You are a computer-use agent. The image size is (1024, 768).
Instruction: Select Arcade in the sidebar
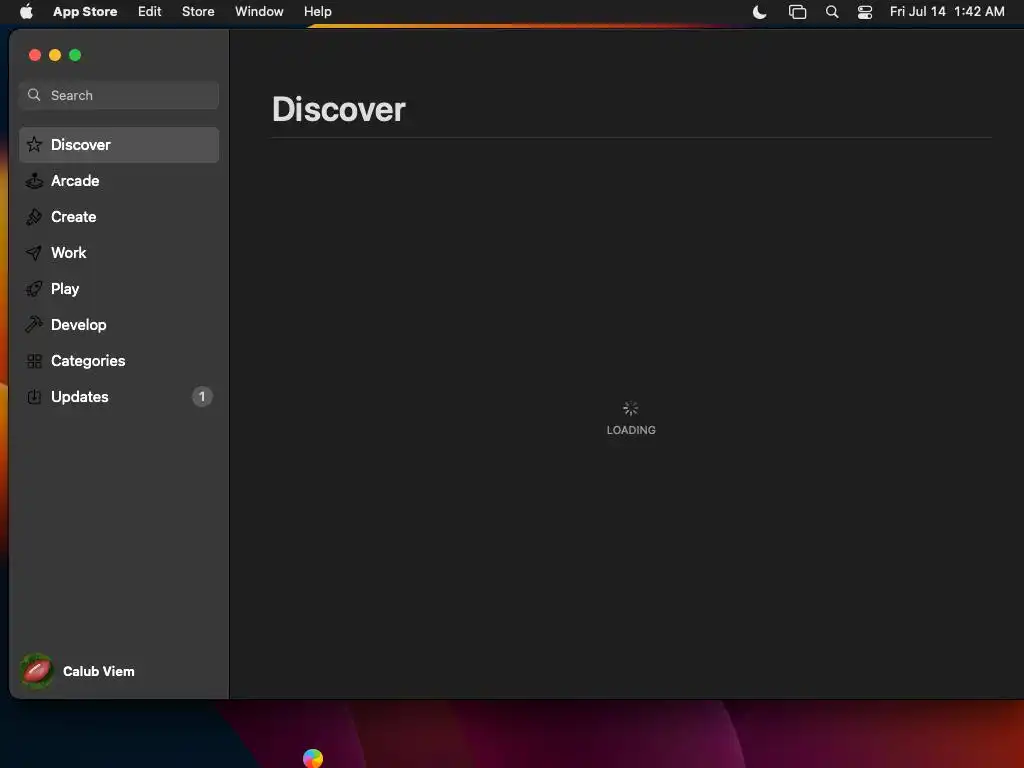119,181
